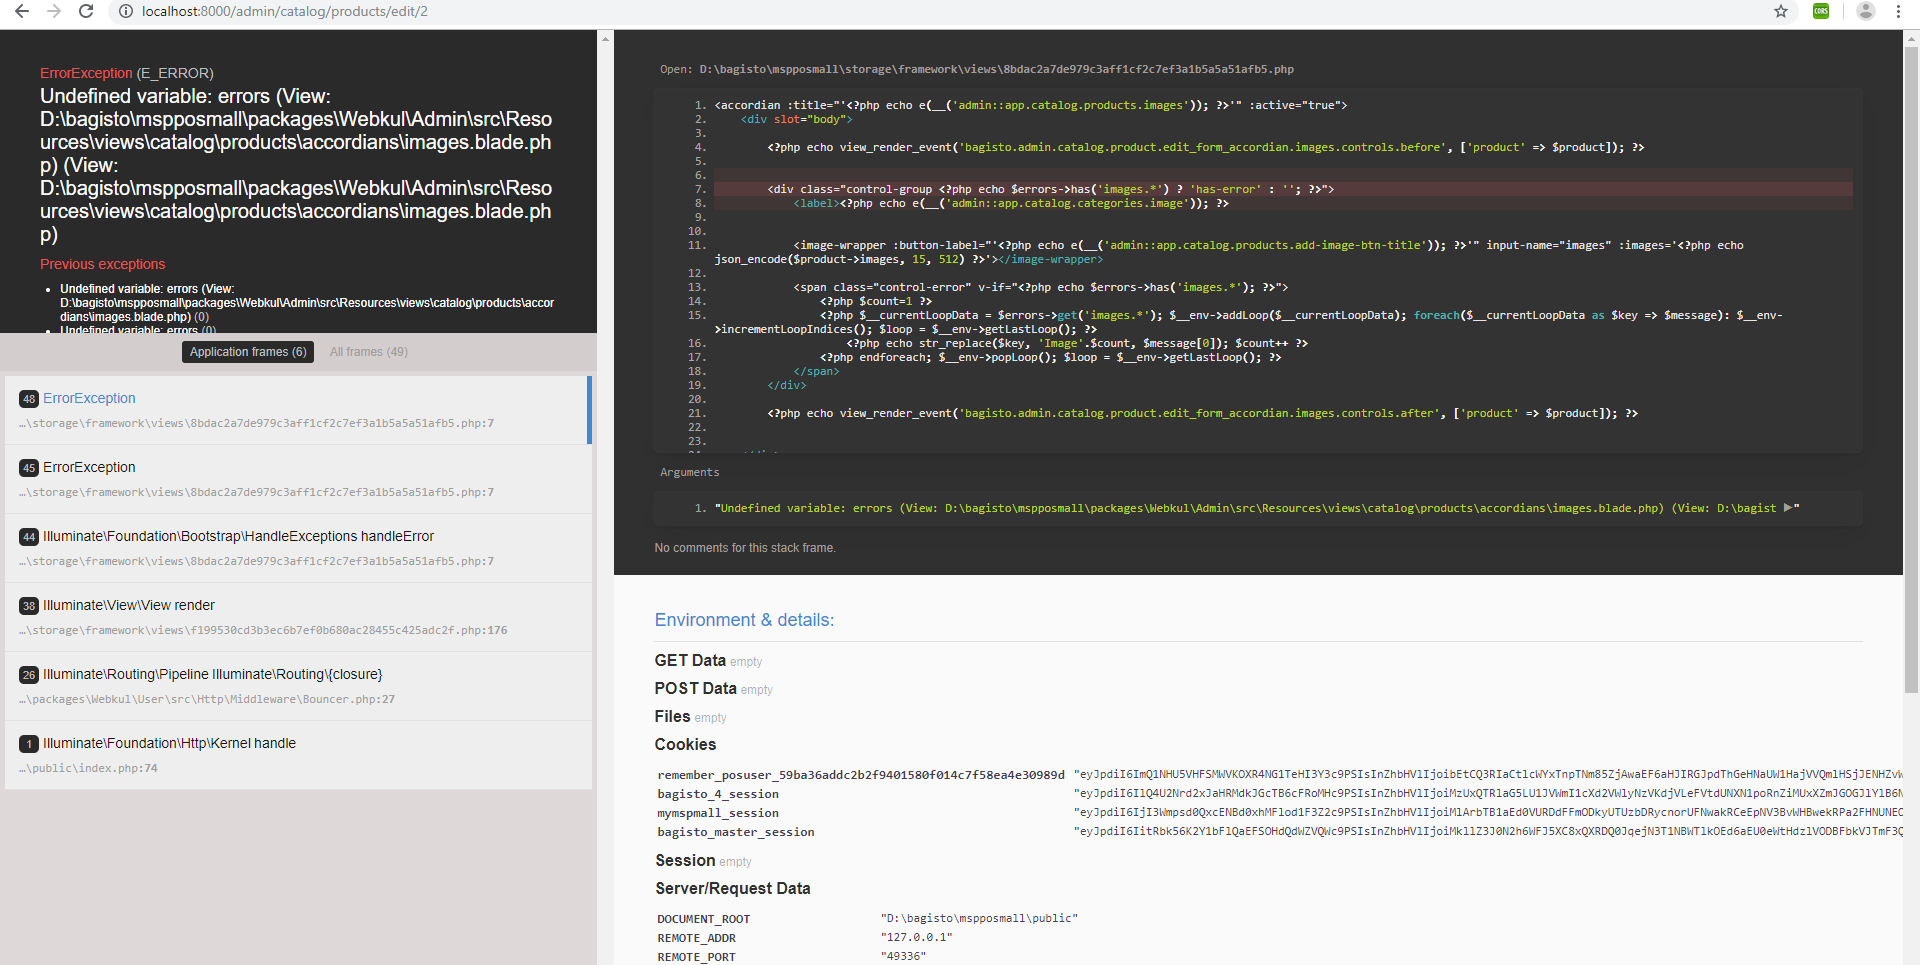Click the Files heading

672,716
